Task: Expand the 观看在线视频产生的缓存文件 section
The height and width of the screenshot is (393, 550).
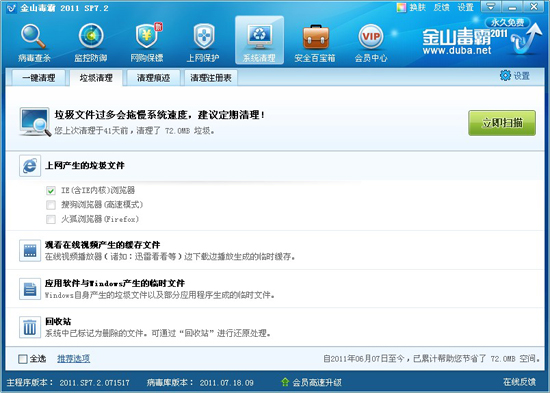Action: (x=275, y=251)
